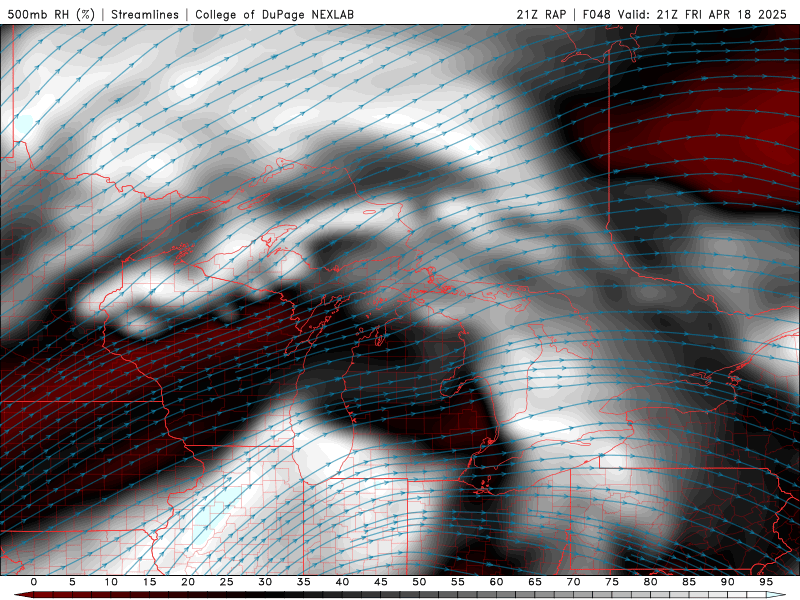800x600 pixels.
Task: Click the colorbar label '0'
Action: [34, 582]
